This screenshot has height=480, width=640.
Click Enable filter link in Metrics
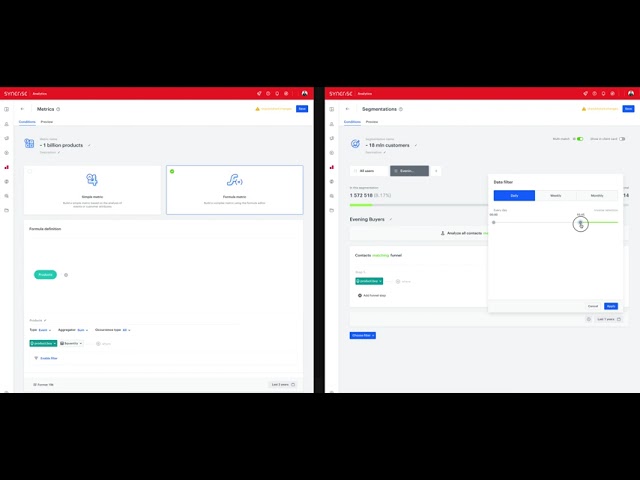coord(46,358)
